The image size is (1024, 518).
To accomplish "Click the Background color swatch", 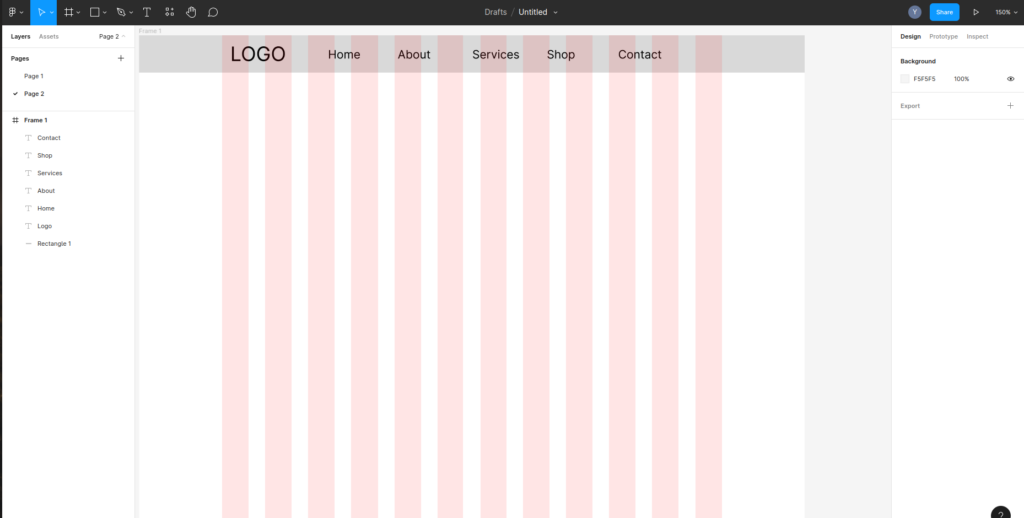I will pyautogui.click(x=905, y=78).
